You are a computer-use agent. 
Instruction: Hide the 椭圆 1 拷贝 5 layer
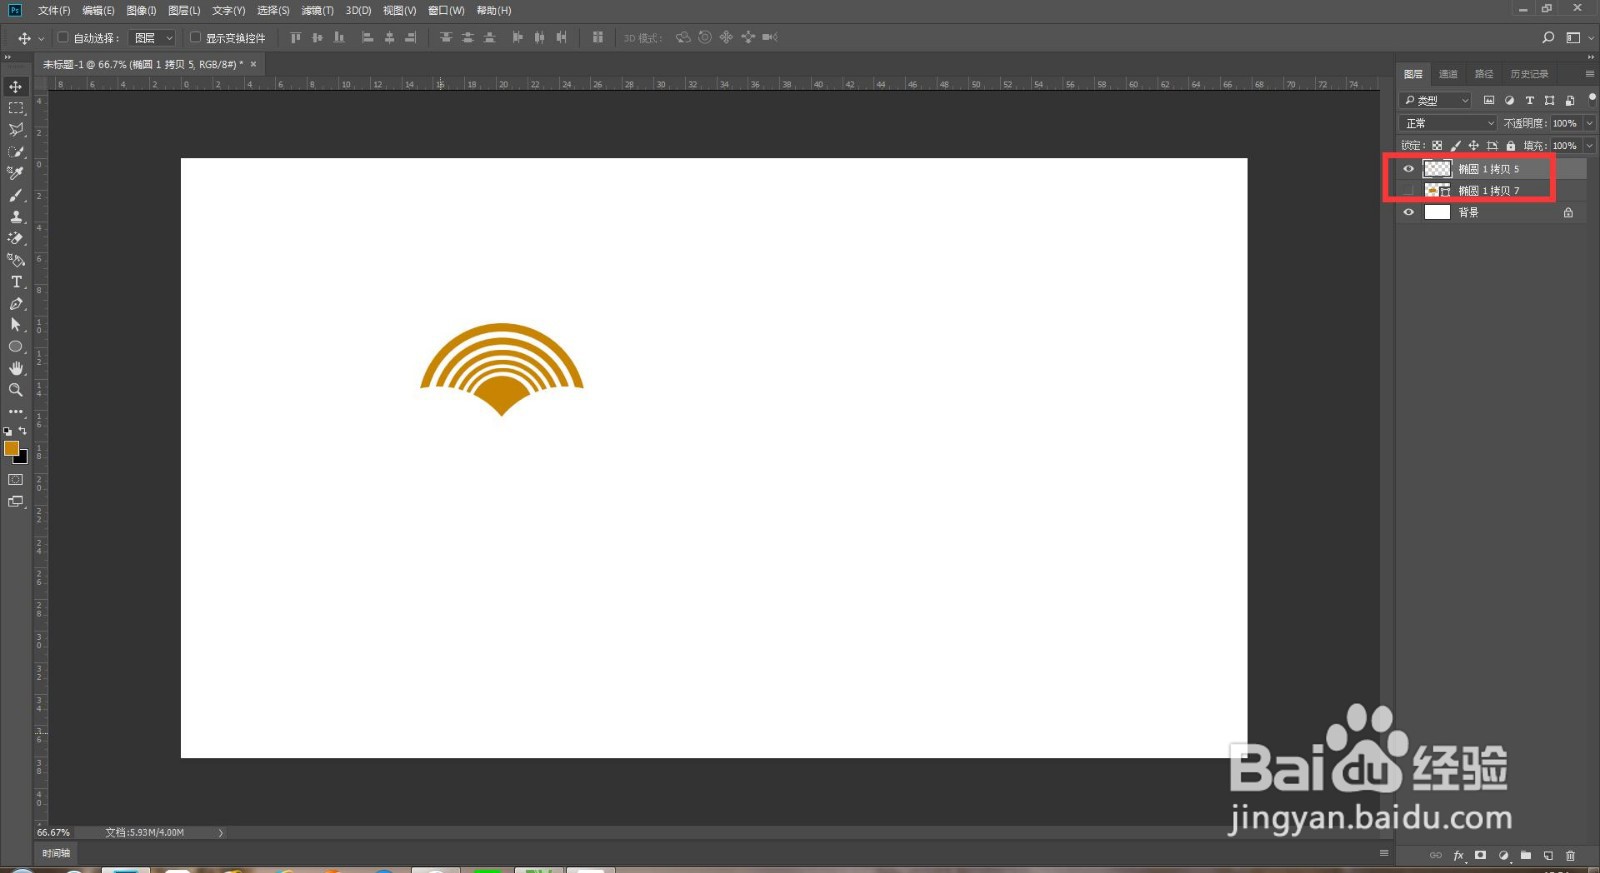click(x=1409, y=169)
